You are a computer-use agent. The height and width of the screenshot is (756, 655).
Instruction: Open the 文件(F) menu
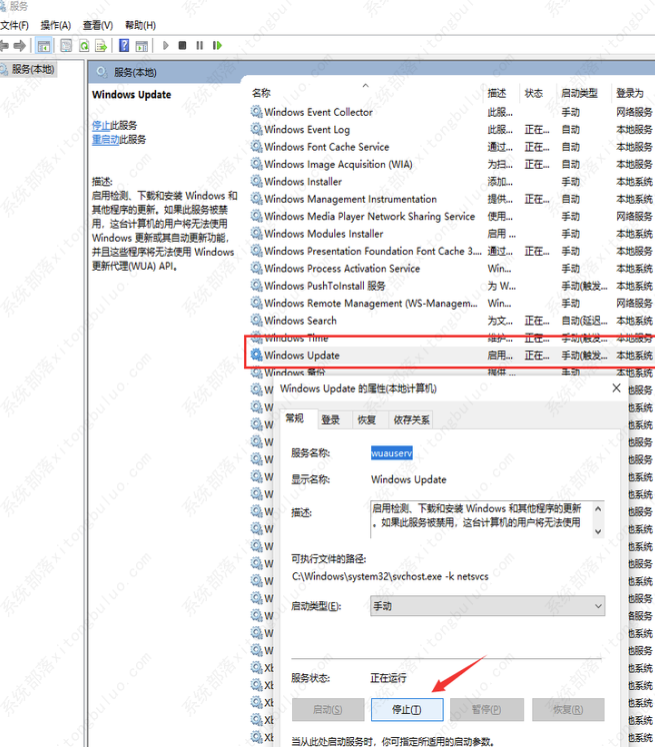[x=14, y=25]
